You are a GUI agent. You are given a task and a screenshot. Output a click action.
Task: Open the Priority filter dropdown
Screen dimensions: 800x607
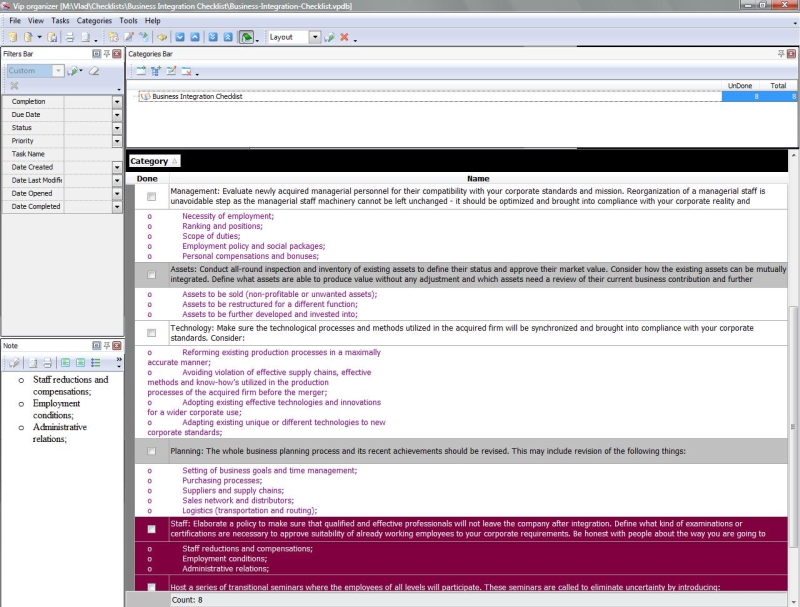[117, 141]
